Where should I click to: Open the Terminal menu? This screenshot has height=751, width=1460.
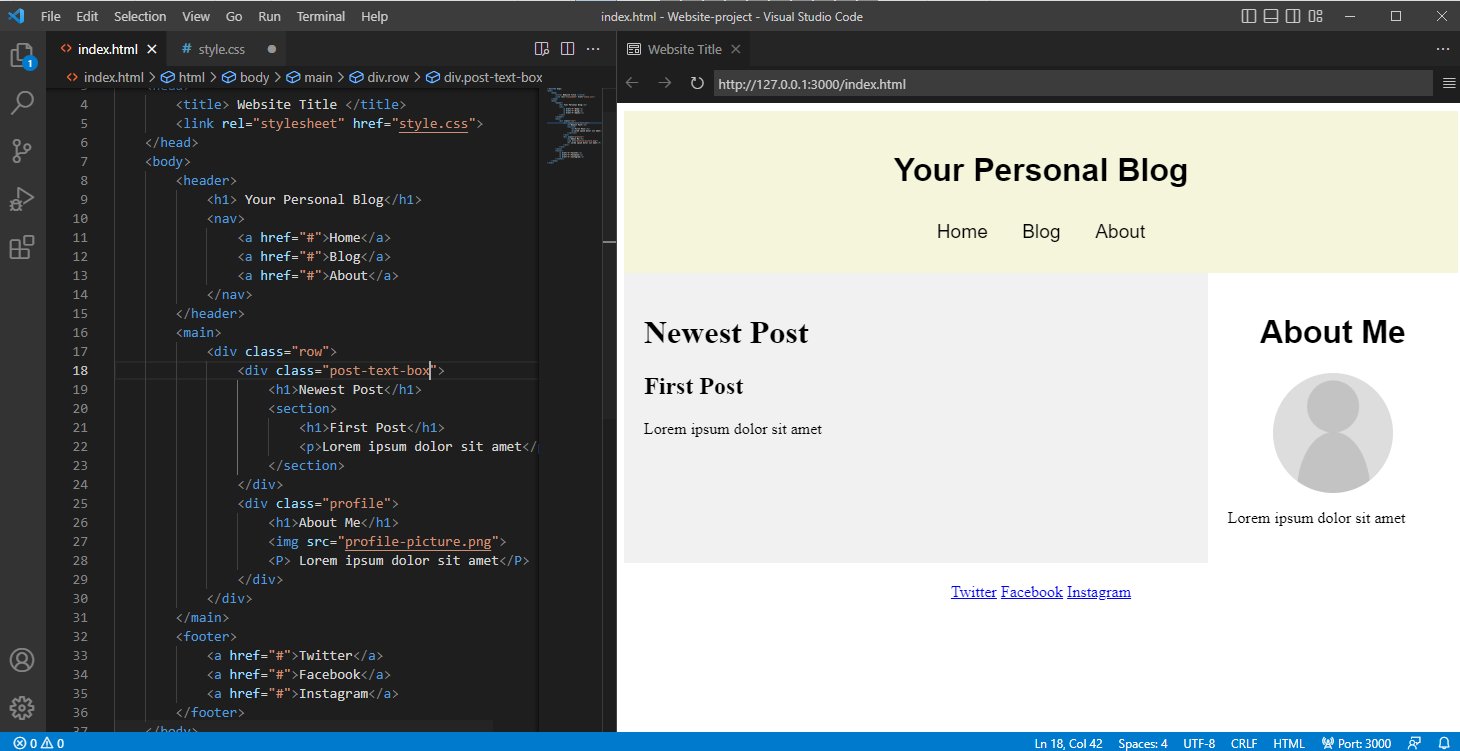tap(320, 16)
